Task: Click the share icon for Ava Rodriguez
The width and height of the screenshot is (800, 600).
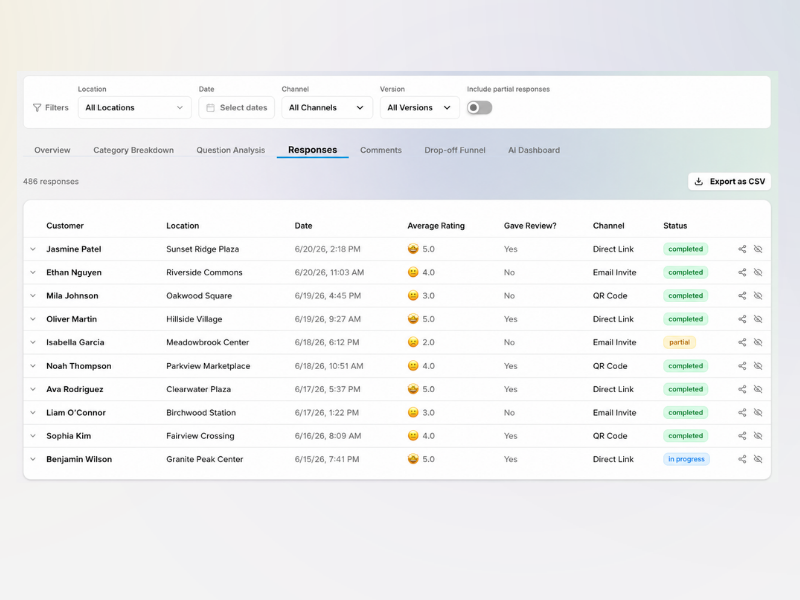Action: click(x=742, y=389)
